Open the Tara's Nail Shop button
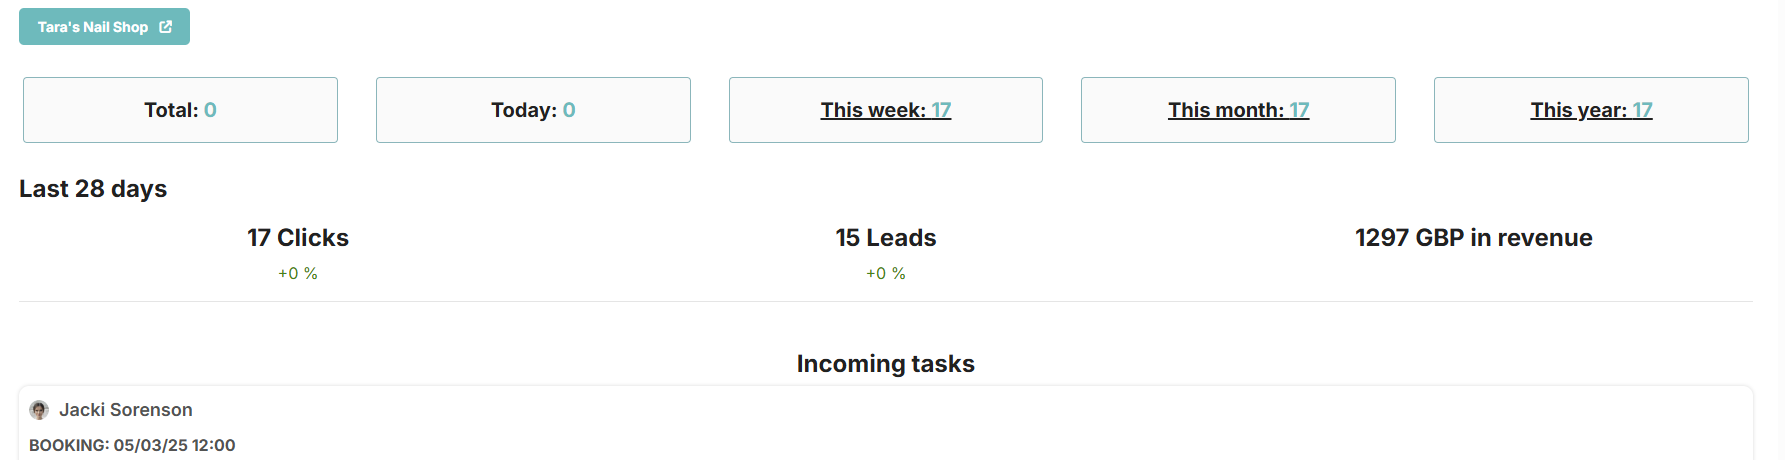Image resolution: width=1785 pixels, height=460 pixels. [93, 27]
